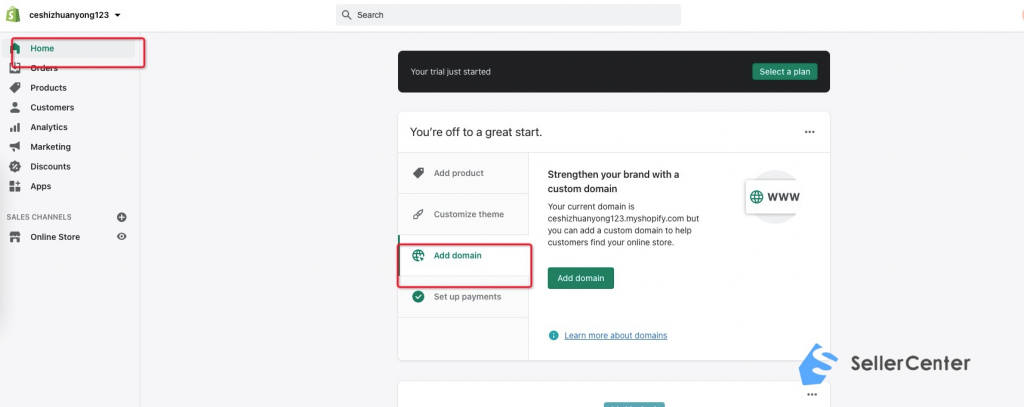
Task: Open Analytics via the bar chart icon
Action: 14,127
